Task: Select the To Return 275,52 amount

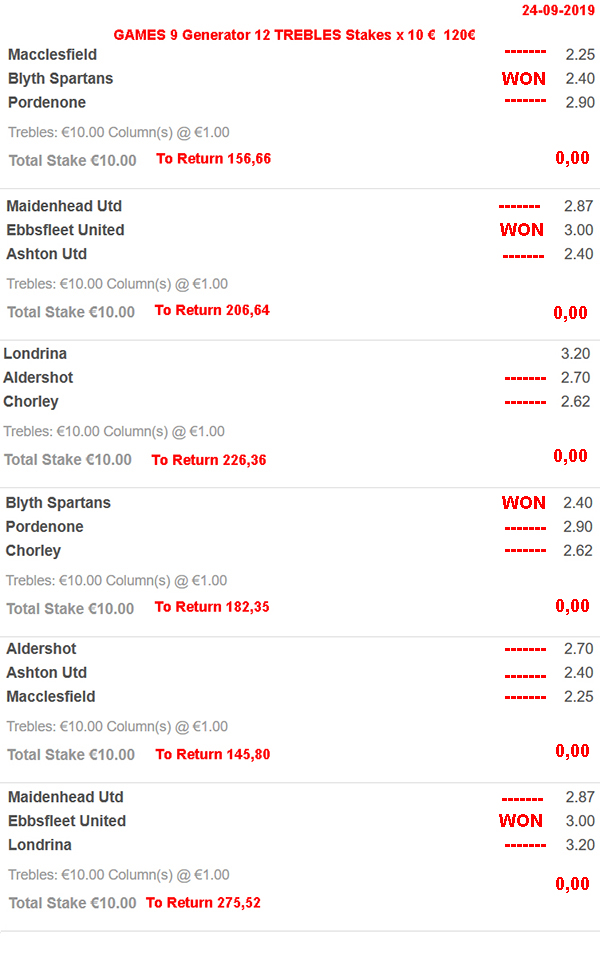Action: pyautogui.click(x=203, y=903)
